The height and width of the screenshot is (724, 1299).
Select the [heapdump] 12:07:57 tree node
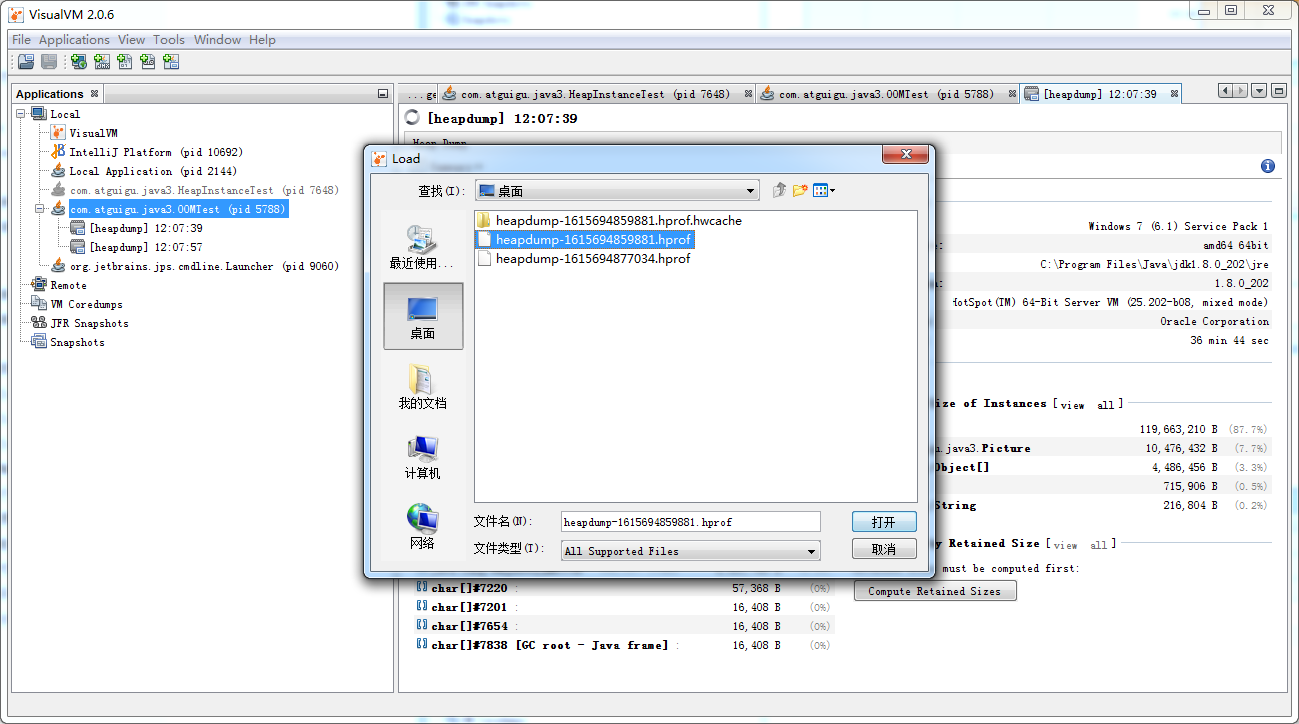[x=145, y=247]
